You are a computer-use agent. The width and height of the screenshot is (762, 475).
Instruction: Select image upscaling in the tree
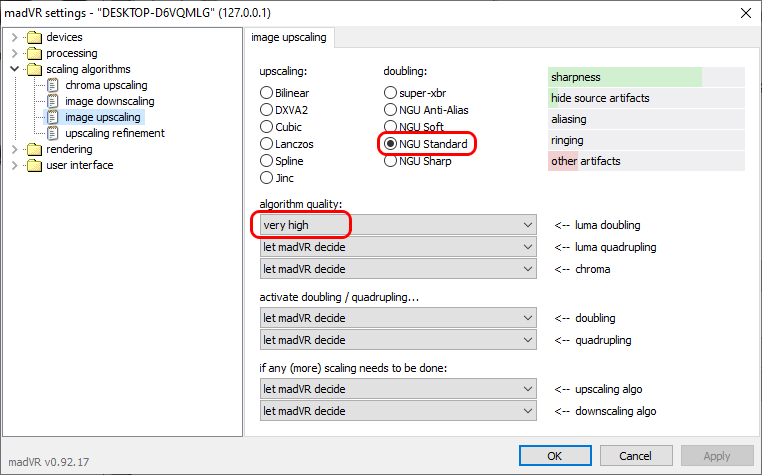[x=102, y=117]
